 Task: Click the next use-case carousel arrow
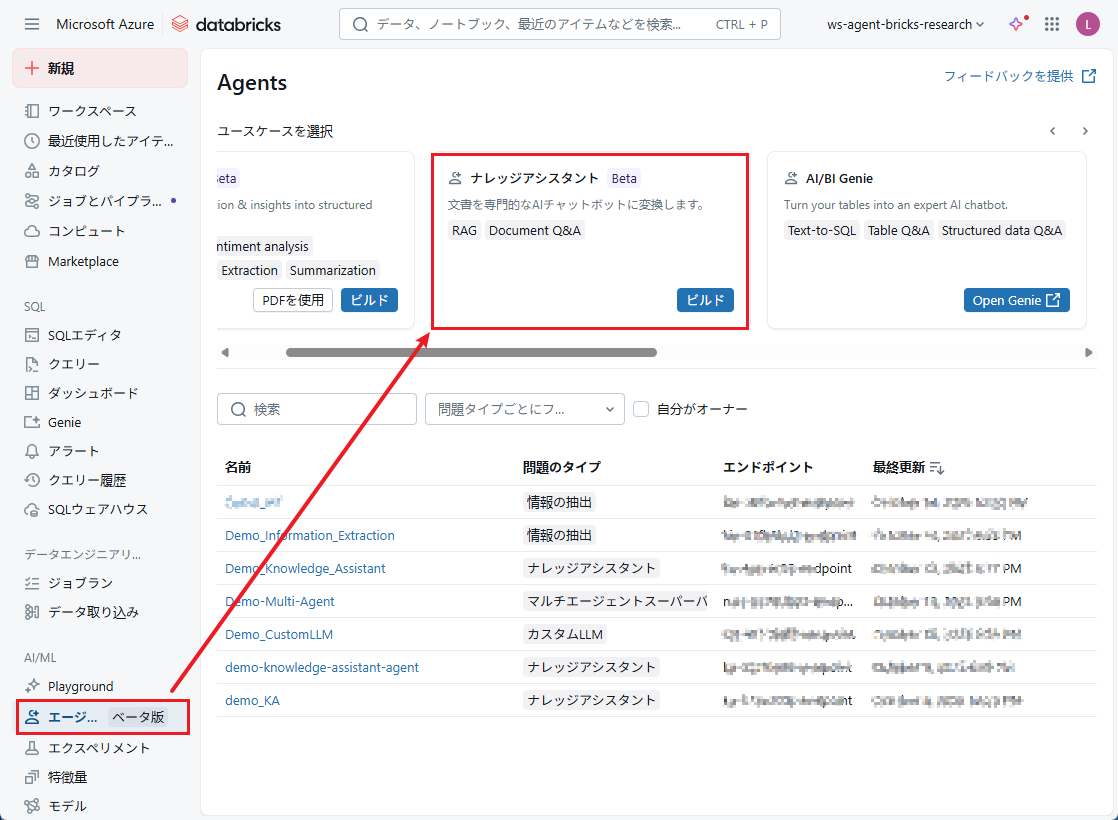point(1085,131)
